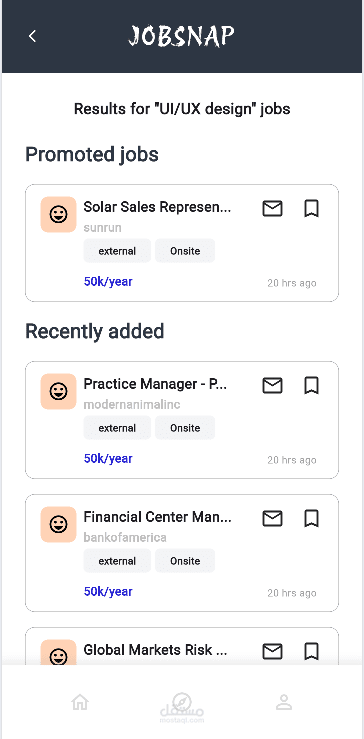Go back using the header arrow
This screenshot has width=364, height=739.
[x=32, y=36]
